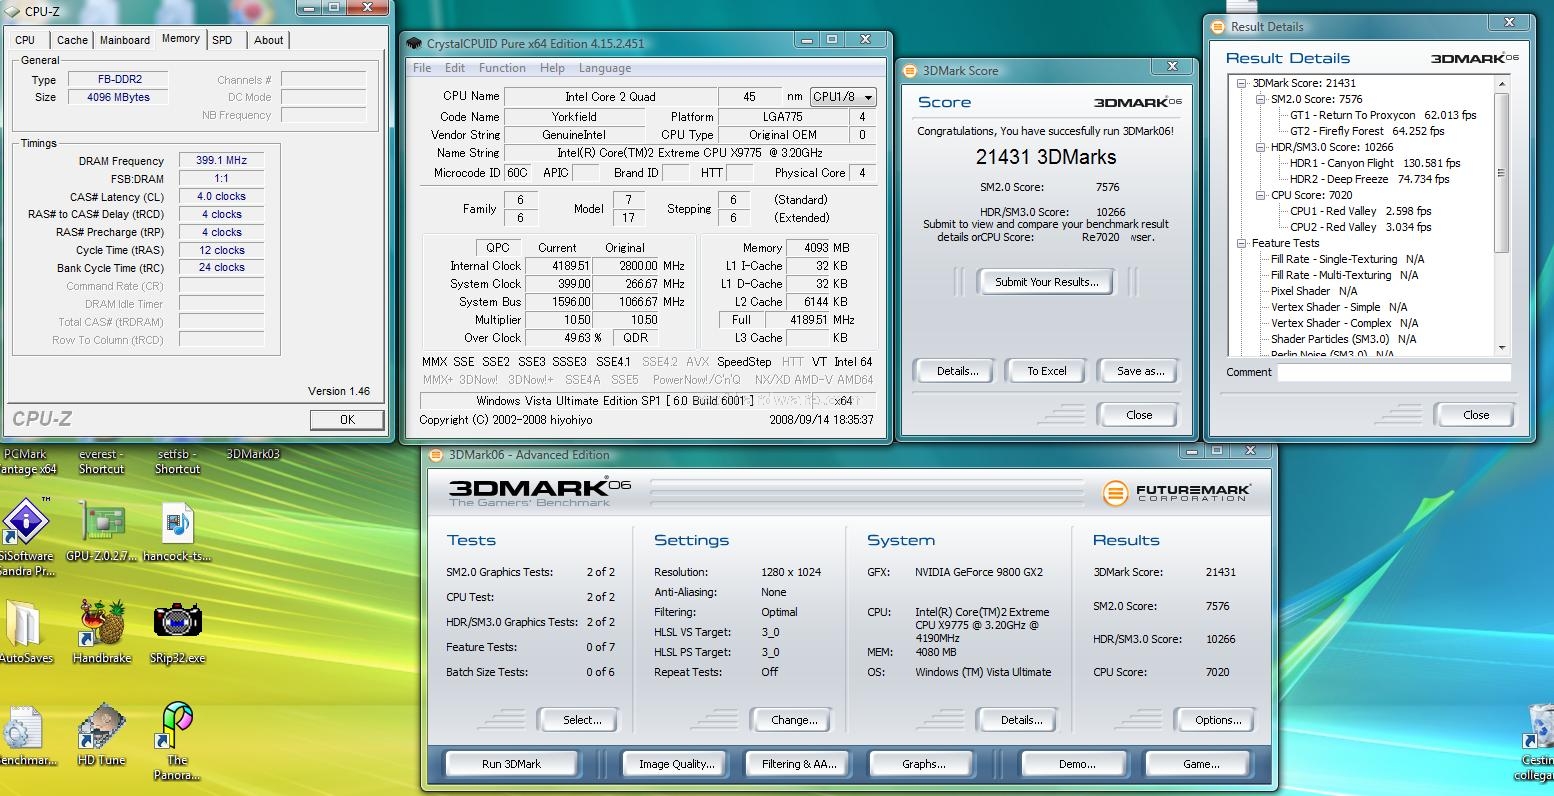The image size is (1554, 796).
Task: Collapse the SM2.0 Score tree node
Action: [1260, 99]
